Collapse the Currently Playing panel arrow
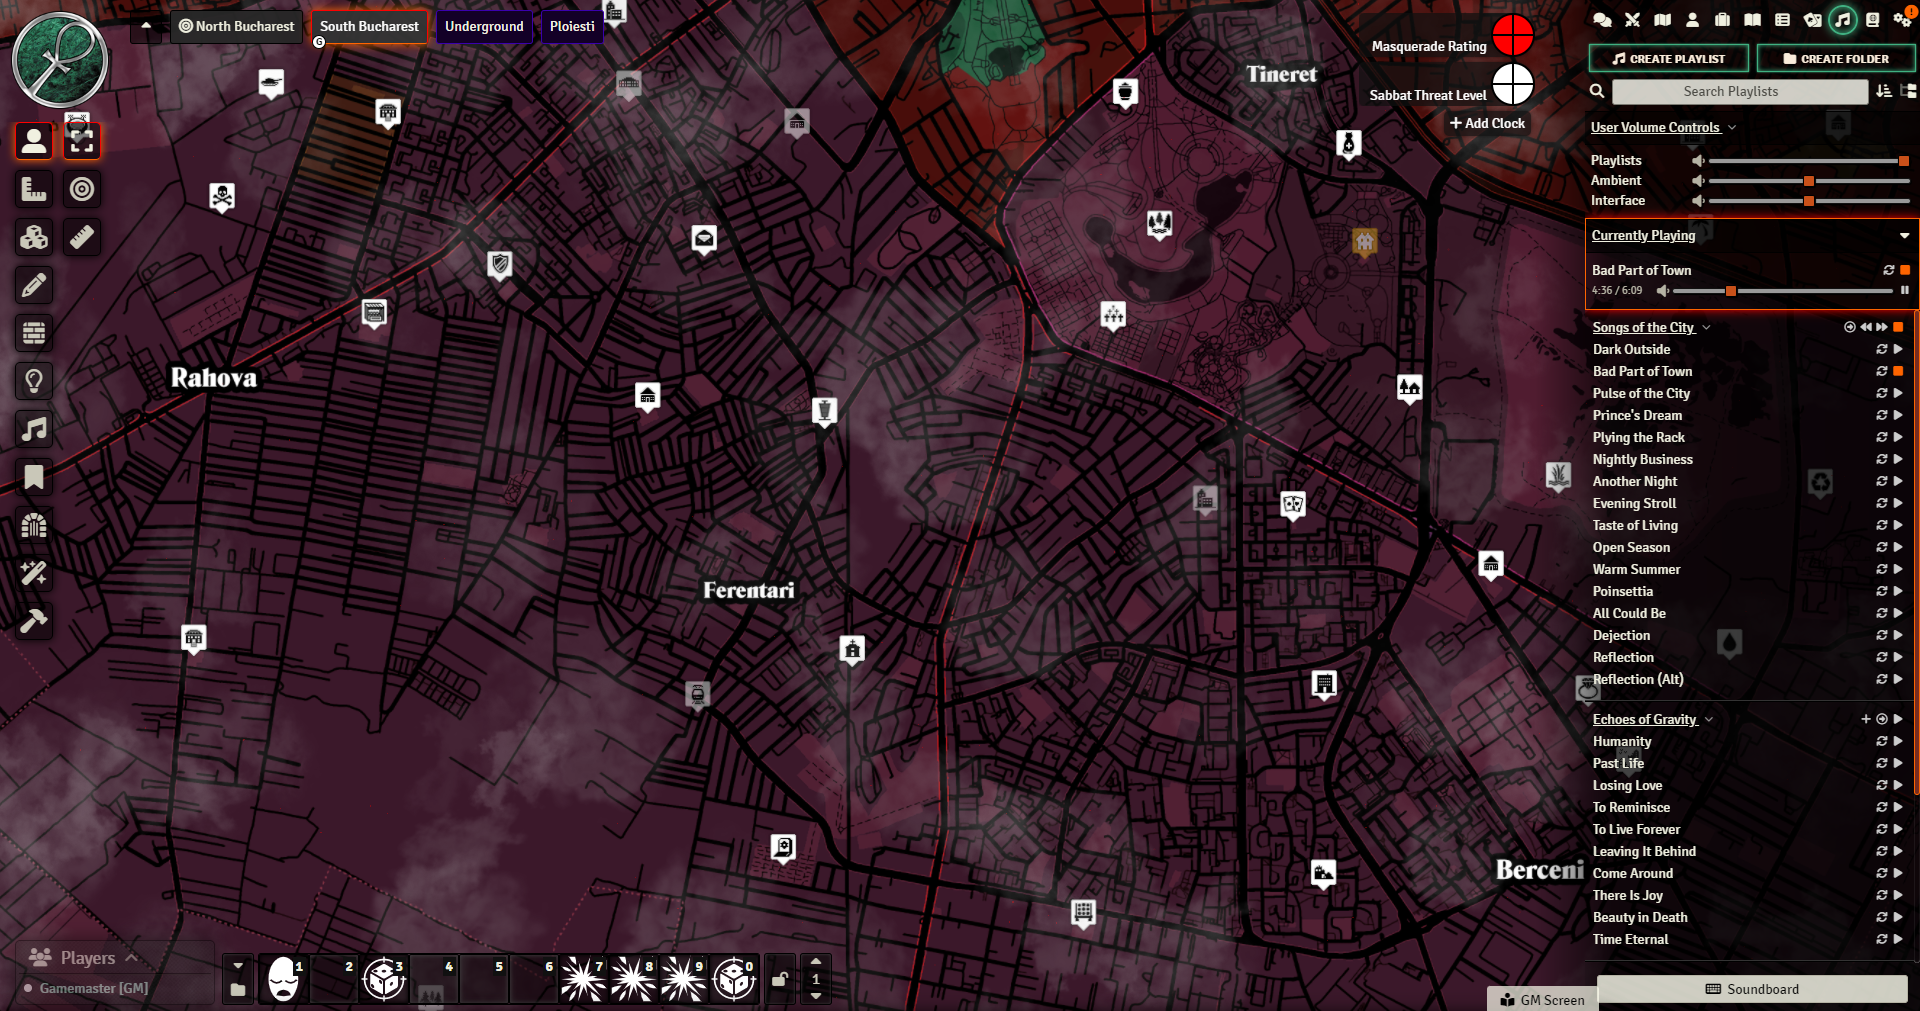Viewport: 1920px width, 1011px height. pos(1904,236)
